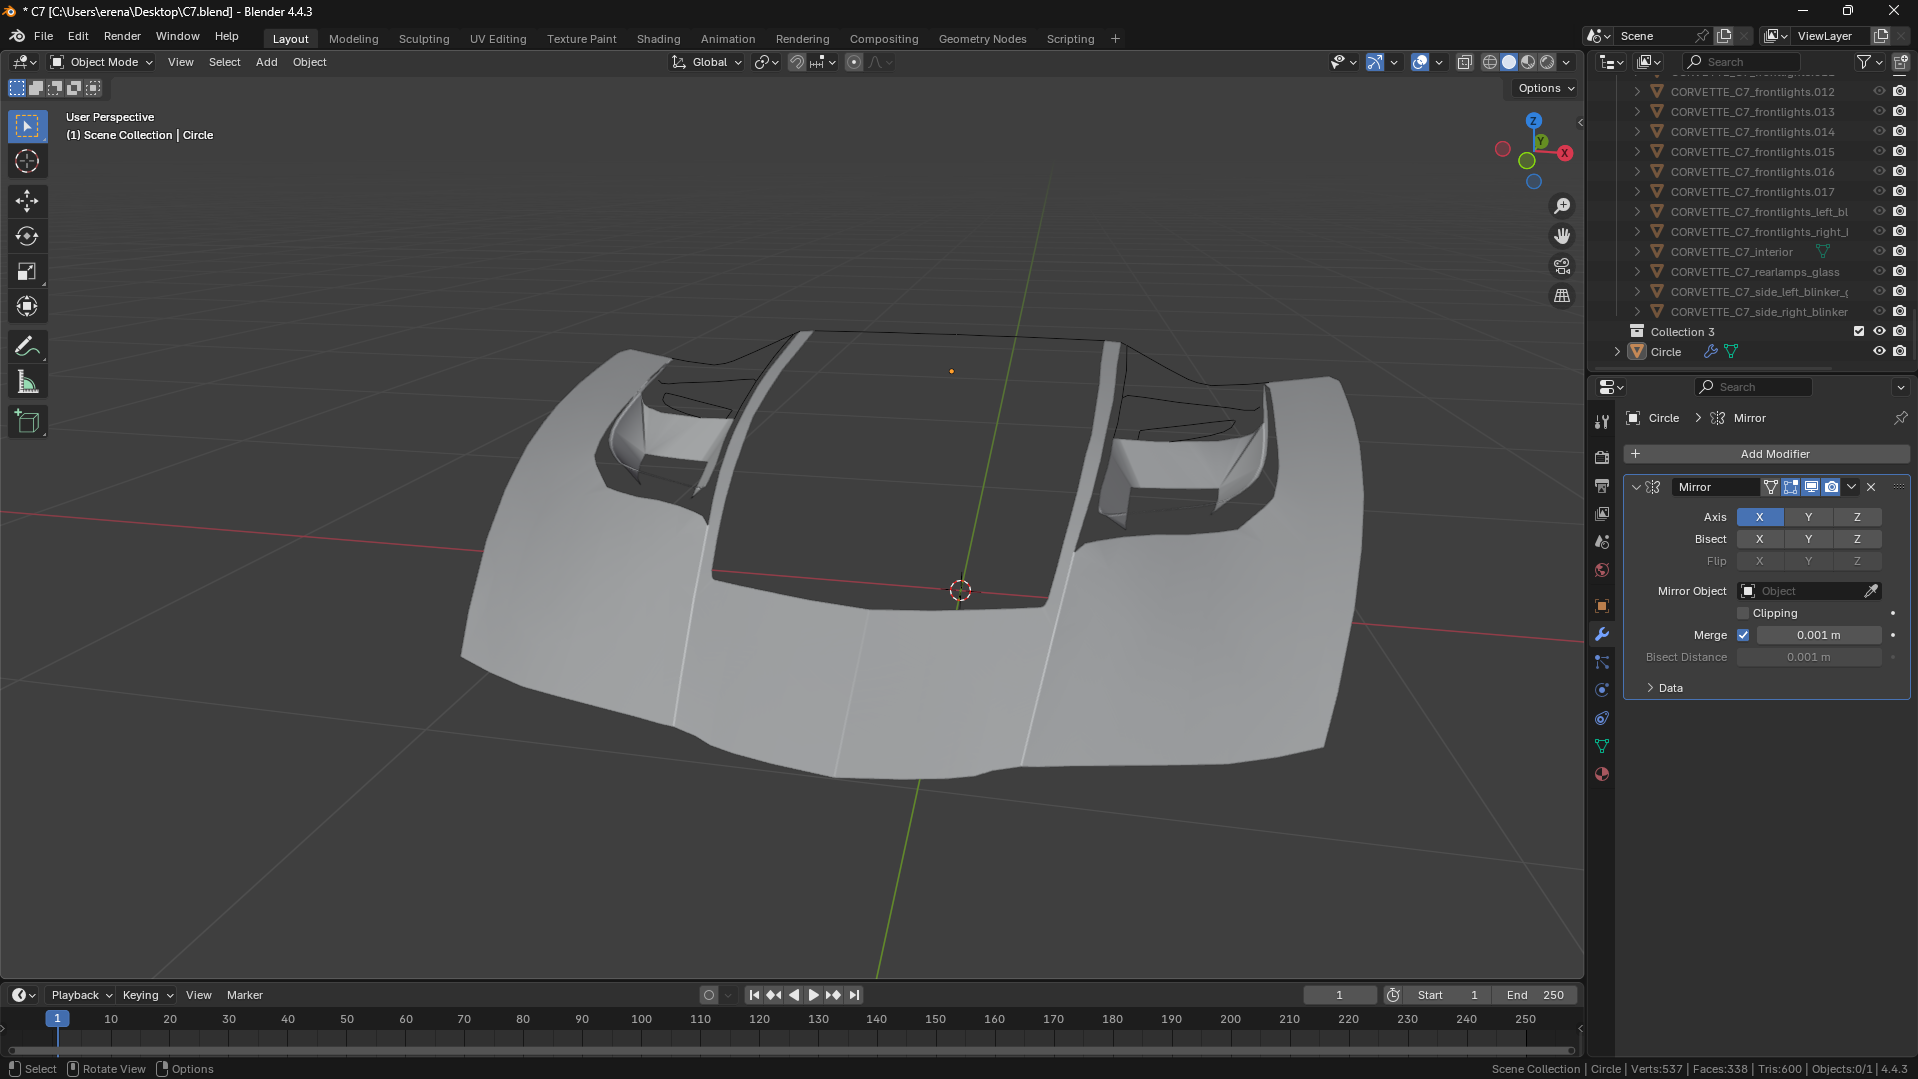The width and height of the screenshot is (1918, 1079).
Task: Activate the 3D Cursor tool
Action: coord(27,161)
